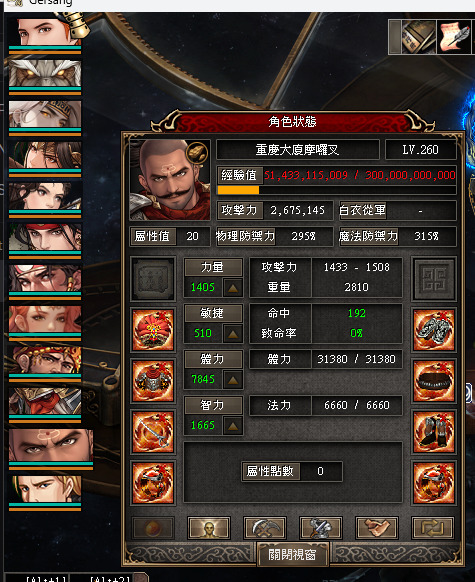475x582 pixels.
Task: Select the white-haired beast party portrait
Action: tap(45, 73)
